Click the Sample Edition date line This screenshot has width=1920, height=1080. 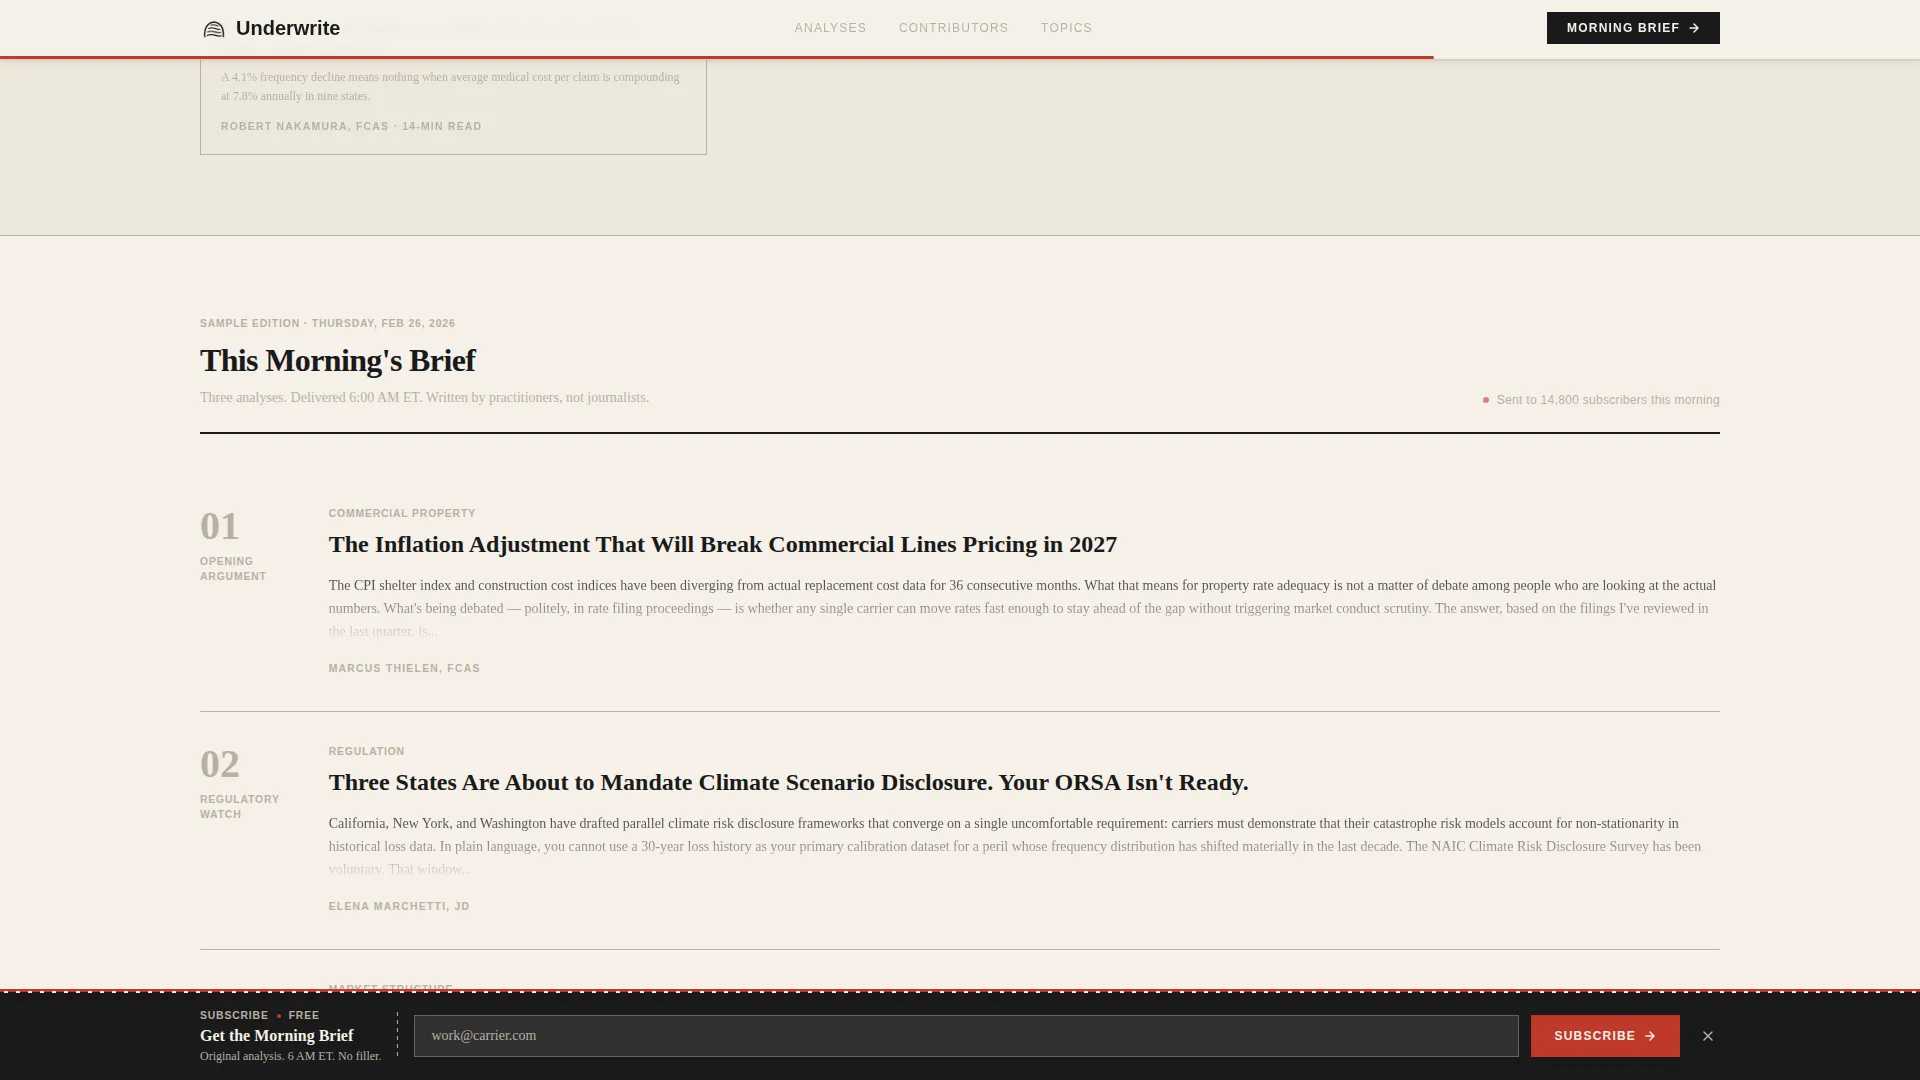(x=327, y=324)
